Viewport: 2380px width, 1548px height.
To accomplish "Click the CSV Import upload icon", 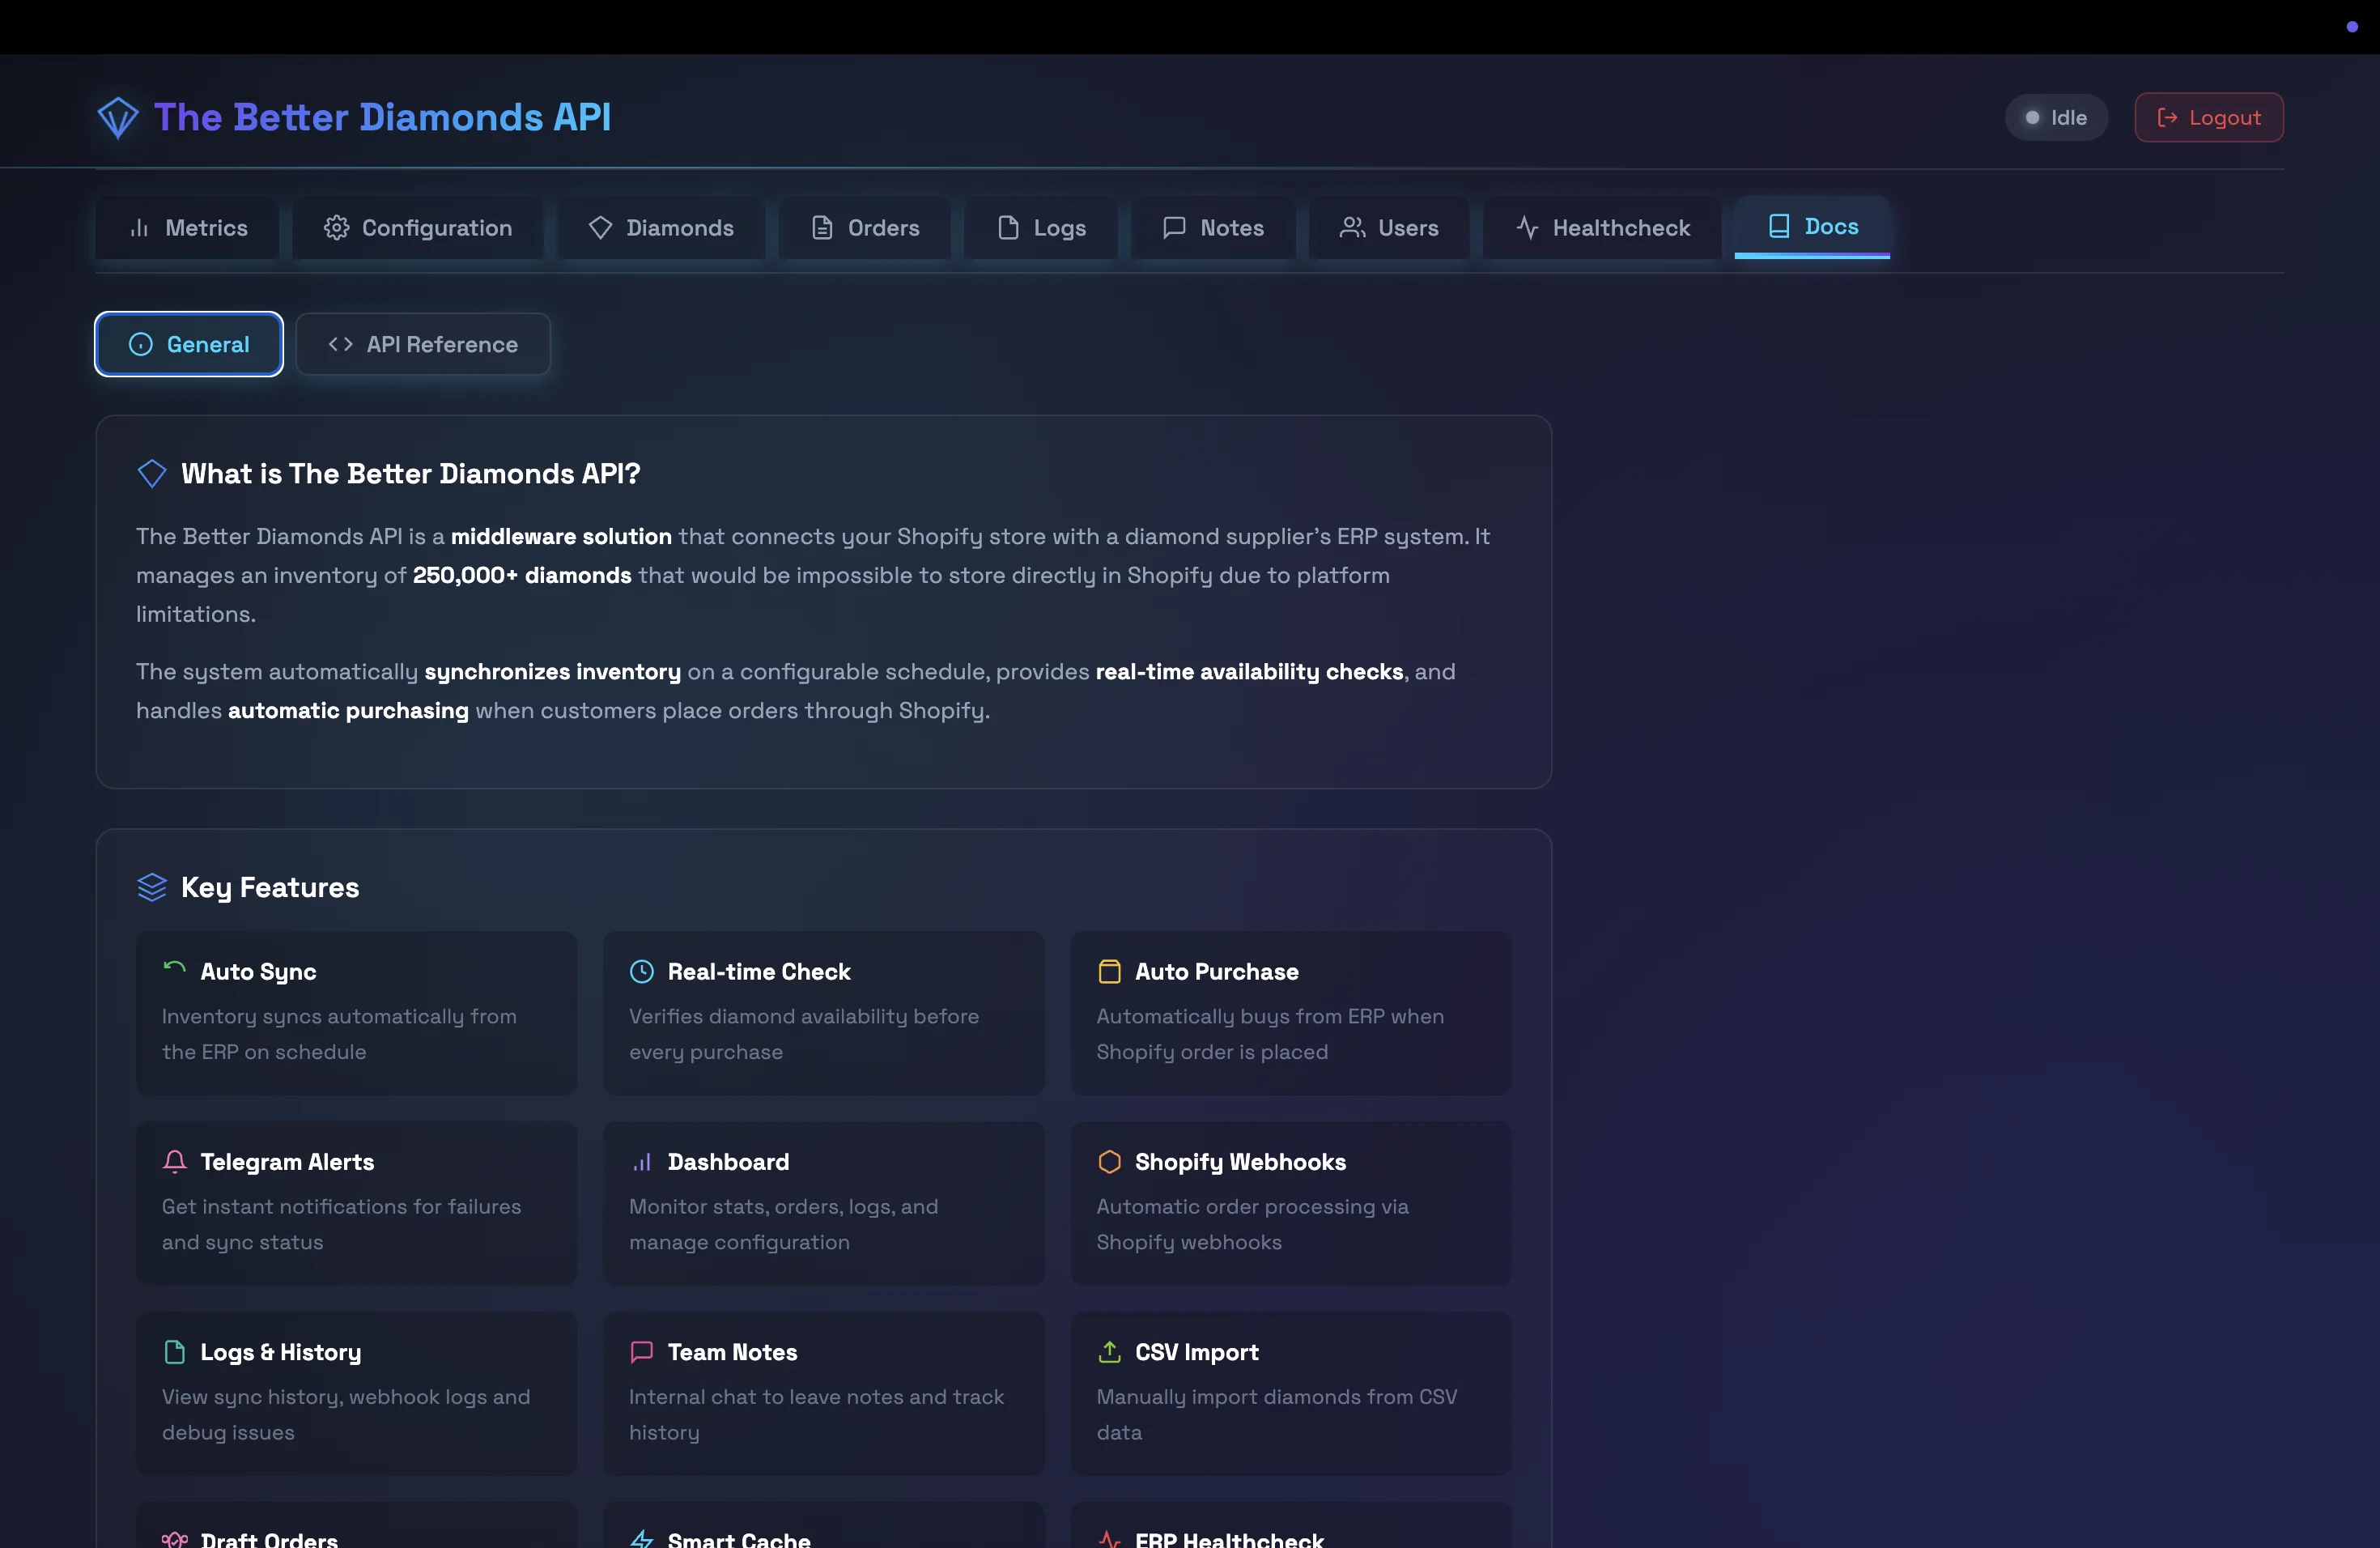I will 1109,1352.
